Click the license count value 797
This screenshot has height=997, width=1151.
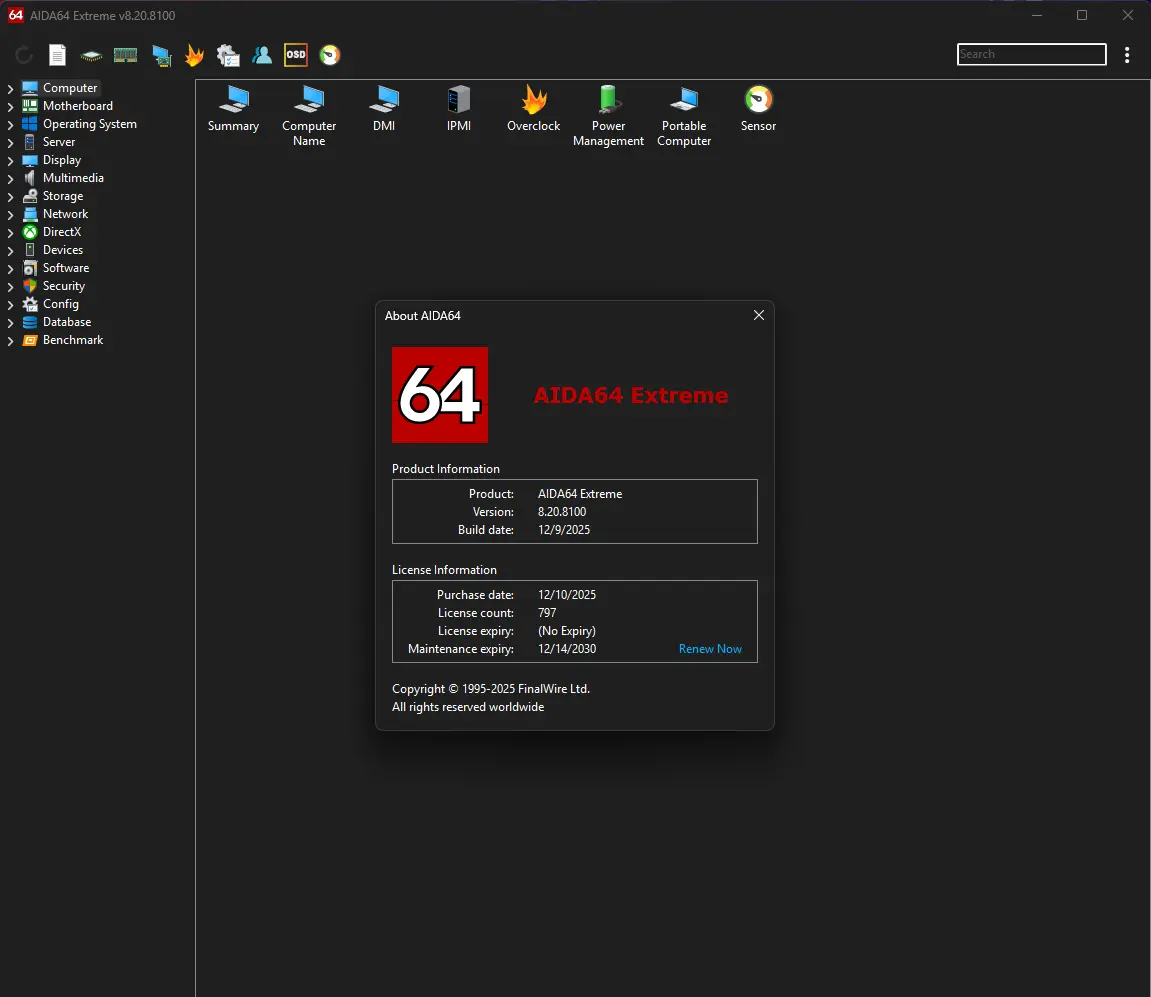click(x=547, y=613)
